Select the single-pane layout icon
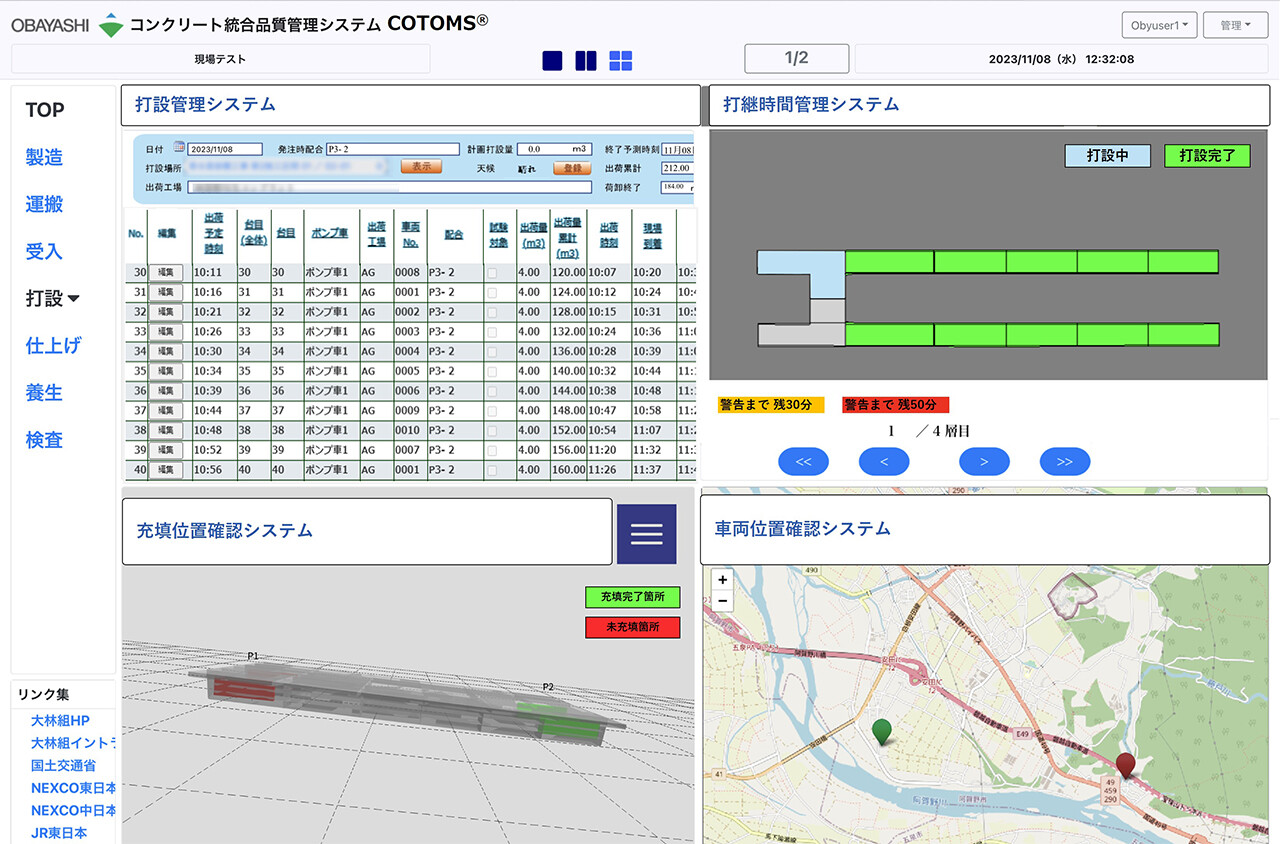The image size is (1280, 844). [x=552, y=61]
